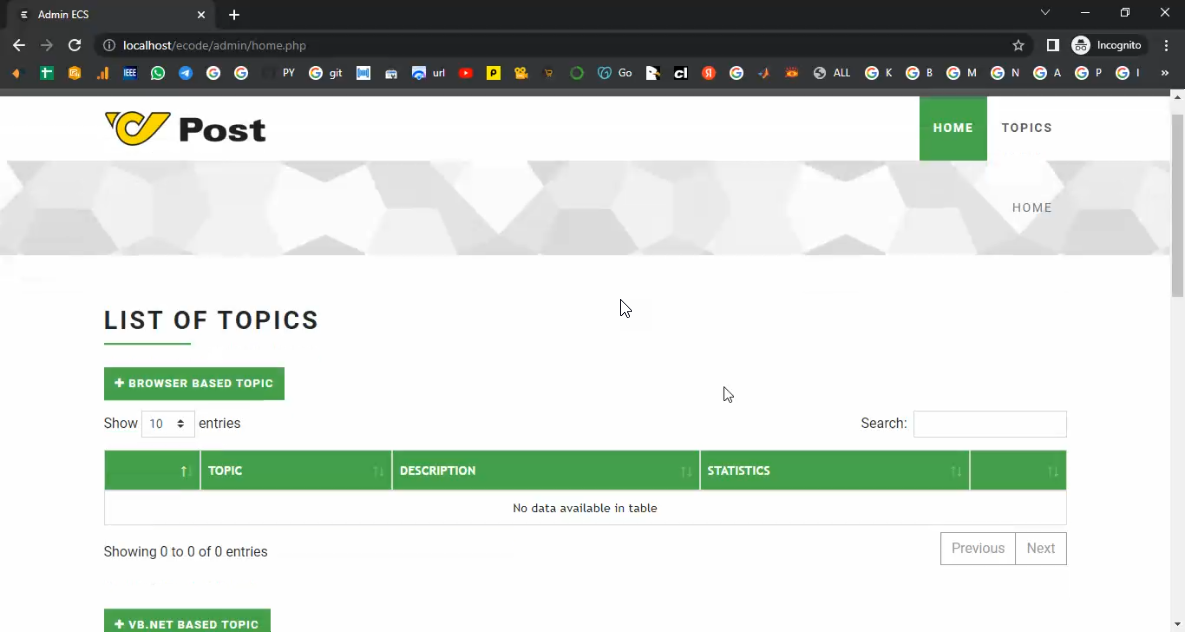Open the yellow video camera bookmark
Image resolution: width=1185 pixels, height=632 pixels.
(521, 73)
